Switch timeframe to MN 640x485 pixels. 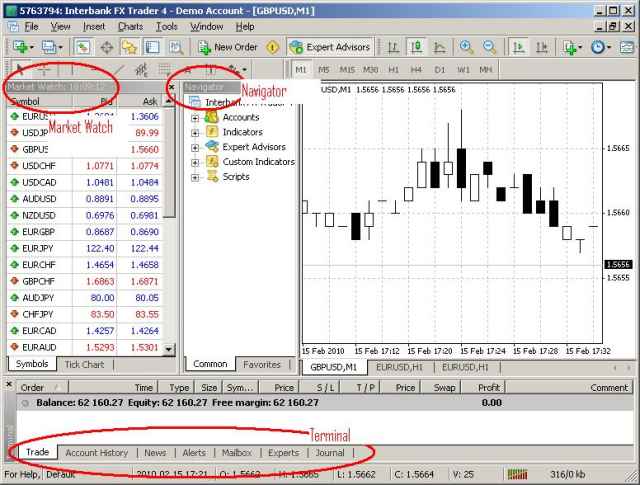coord(485,69)
